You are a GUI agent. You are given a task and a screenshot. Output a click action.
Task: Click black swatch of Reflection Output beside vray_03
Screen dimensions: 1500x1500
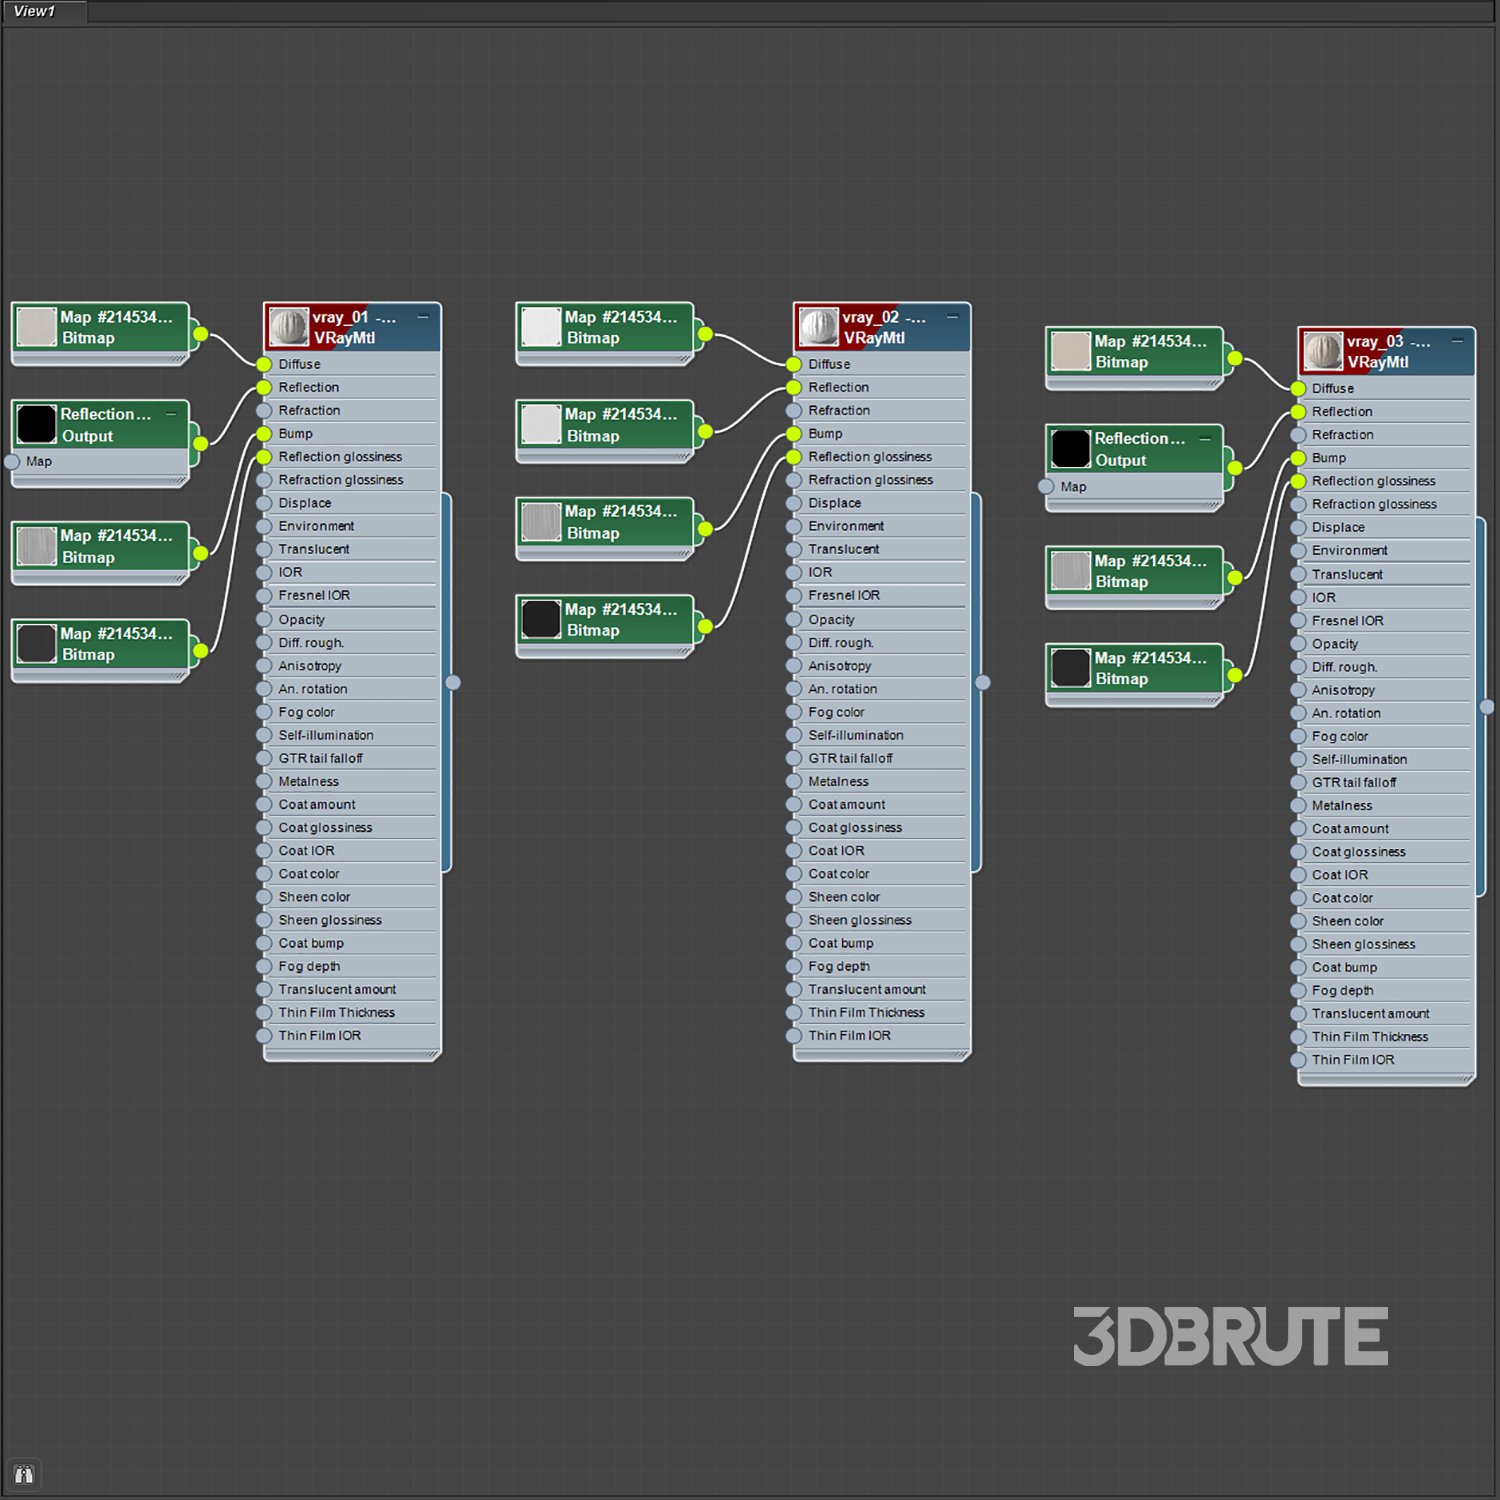click(1070, 449)
